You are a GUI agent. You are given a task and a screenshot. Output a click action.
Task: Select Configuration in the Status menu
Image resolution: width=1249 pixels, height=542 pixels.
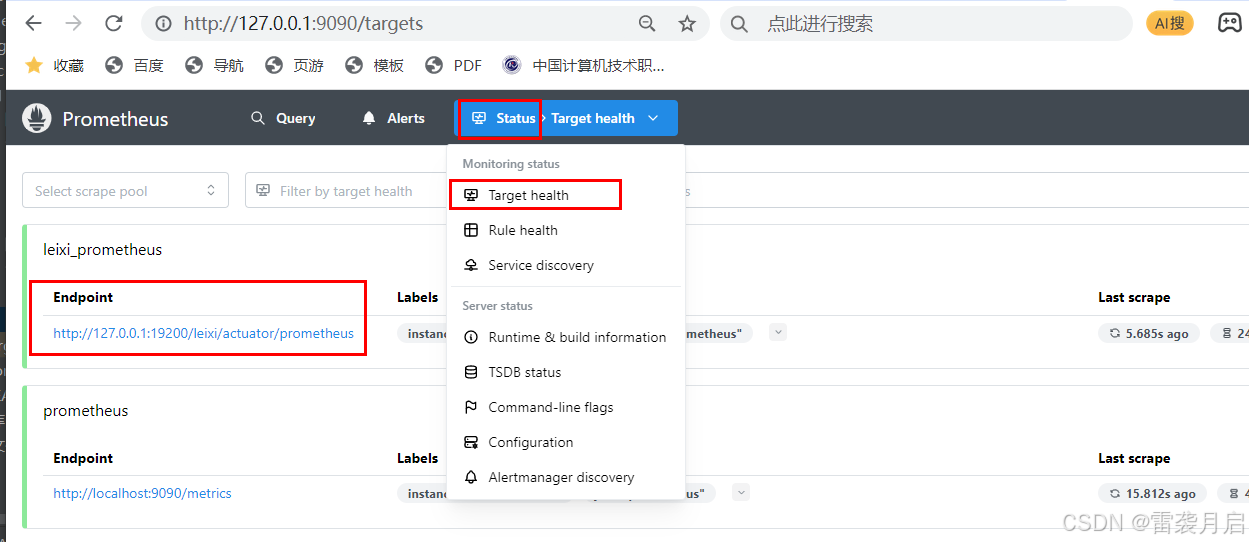[566, 442]
